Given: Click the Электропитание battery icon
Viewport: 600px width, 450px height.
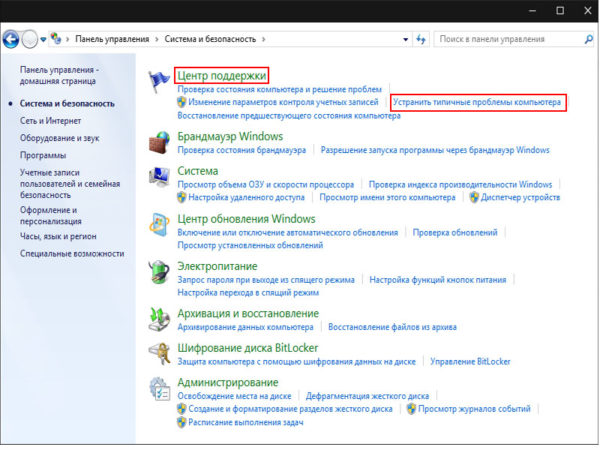Looking at the screenshot, I should point(158,272).
